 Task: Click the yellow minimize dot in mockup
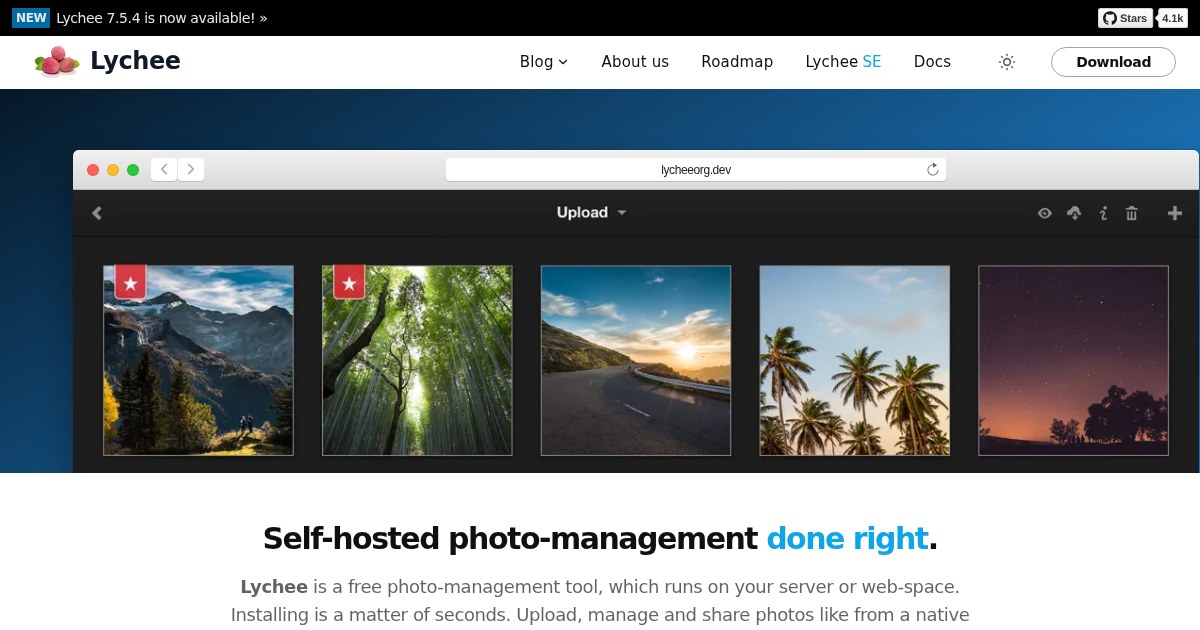coord(113,170)
